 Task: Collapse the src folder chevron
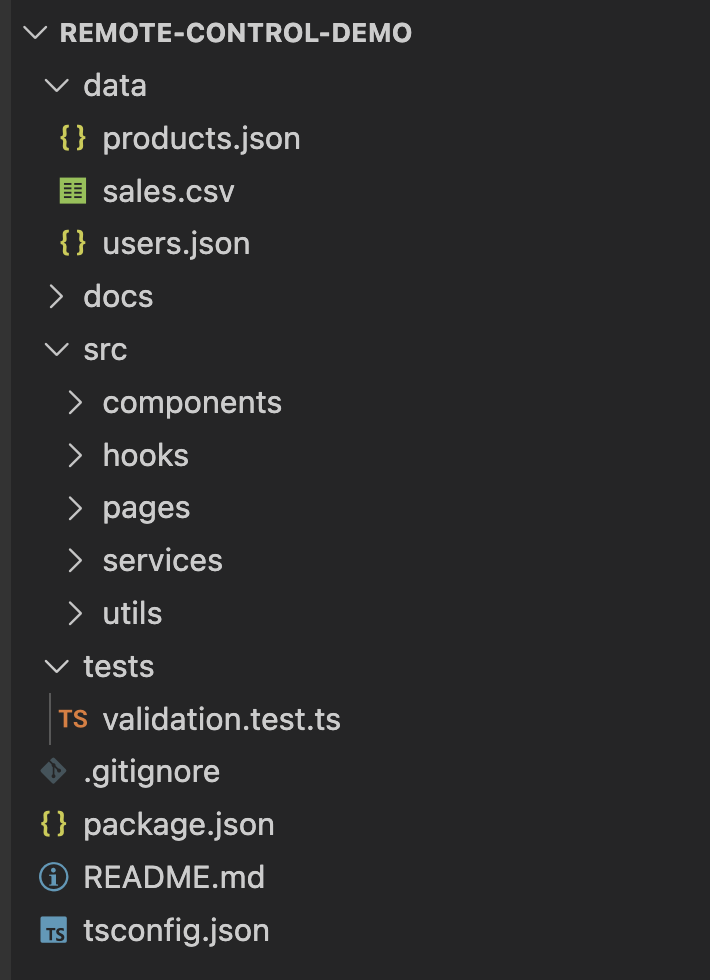[56, 350]
